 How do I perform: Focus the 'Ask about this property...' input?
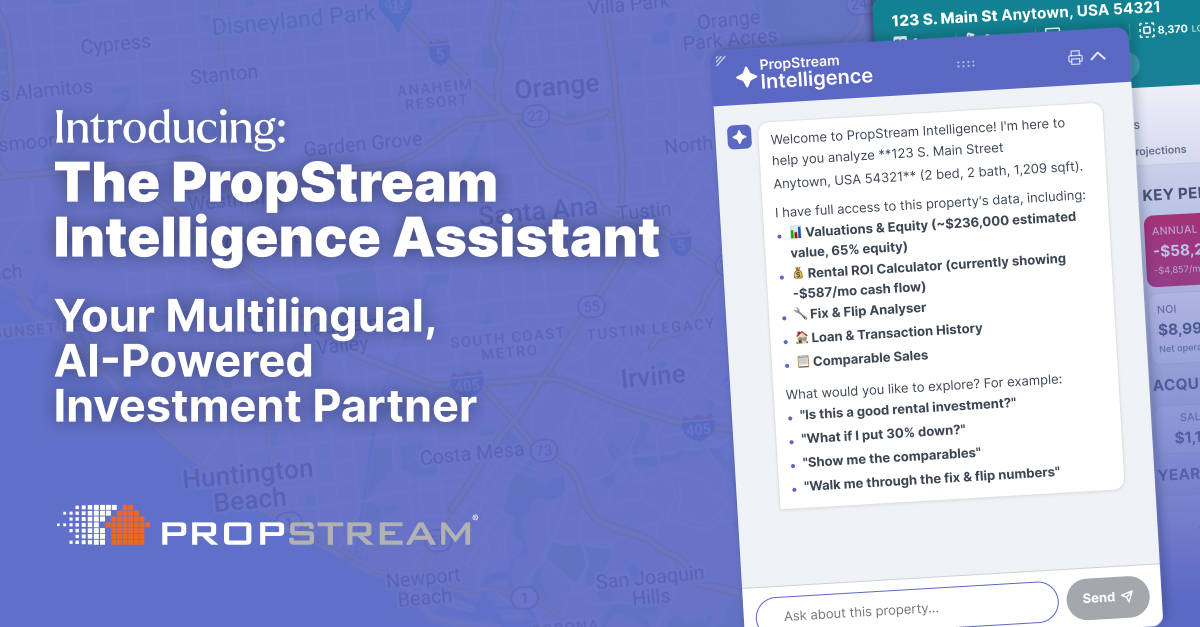907,610
